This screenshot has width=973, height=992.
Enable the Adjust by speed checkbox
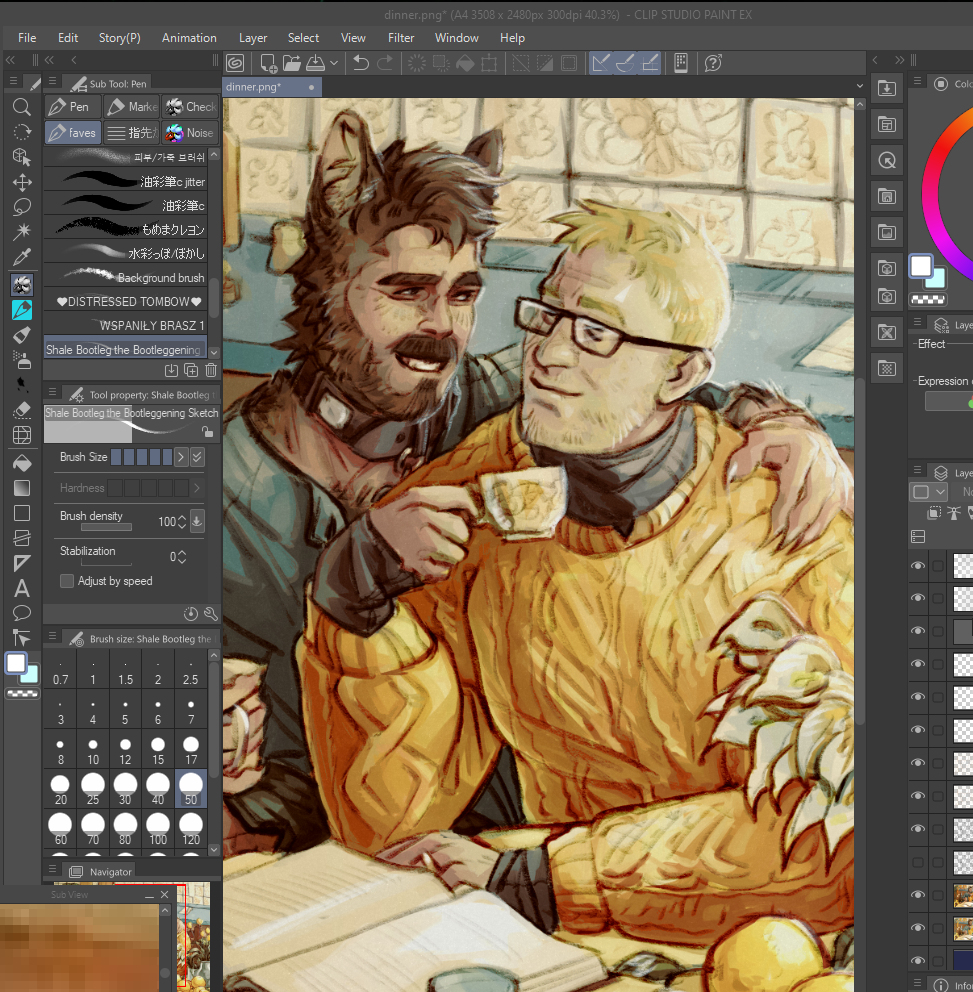(67, 581)
